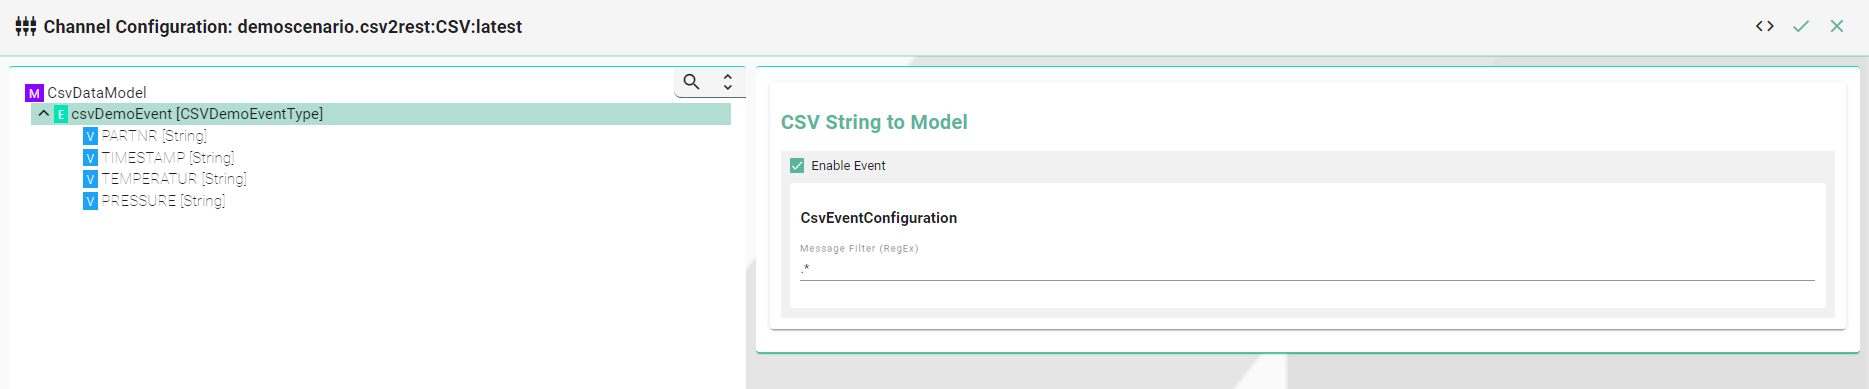Select the PARTNR [String] variable

(x=154, y=136)
